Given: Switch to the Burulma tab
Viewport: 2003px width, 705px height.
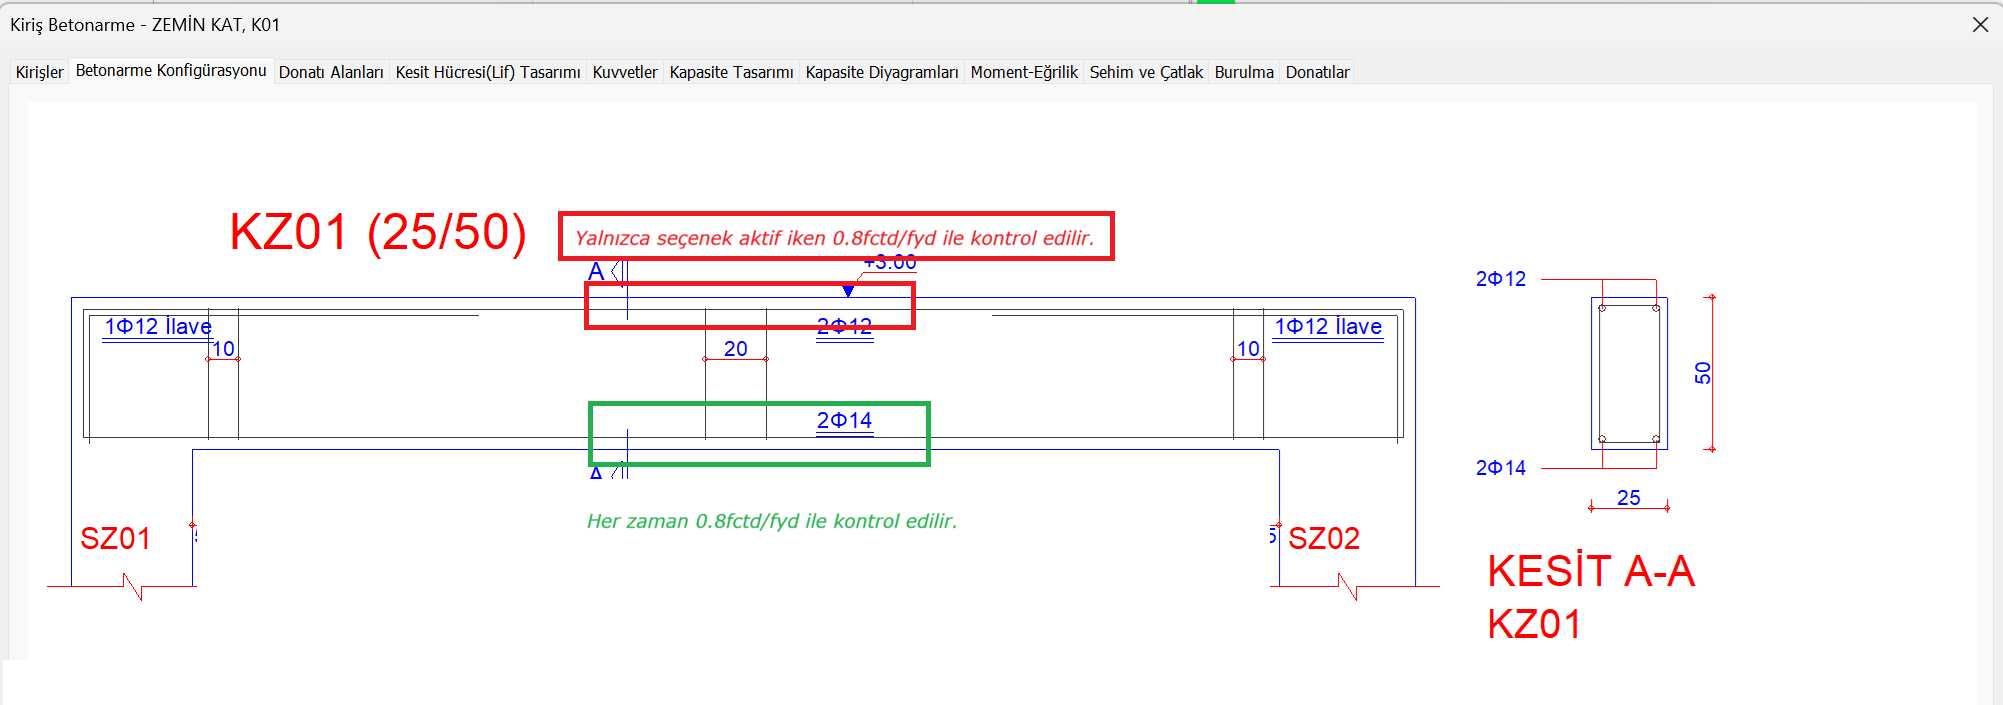Looking at the screenshot, I should (x=1244, y=72).
